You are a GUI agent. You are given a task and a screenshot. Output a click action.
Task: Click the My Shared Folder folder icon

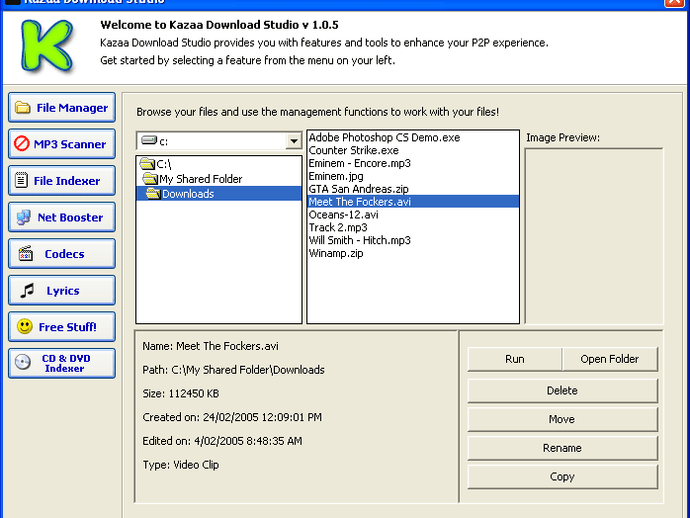coord(150,179)
